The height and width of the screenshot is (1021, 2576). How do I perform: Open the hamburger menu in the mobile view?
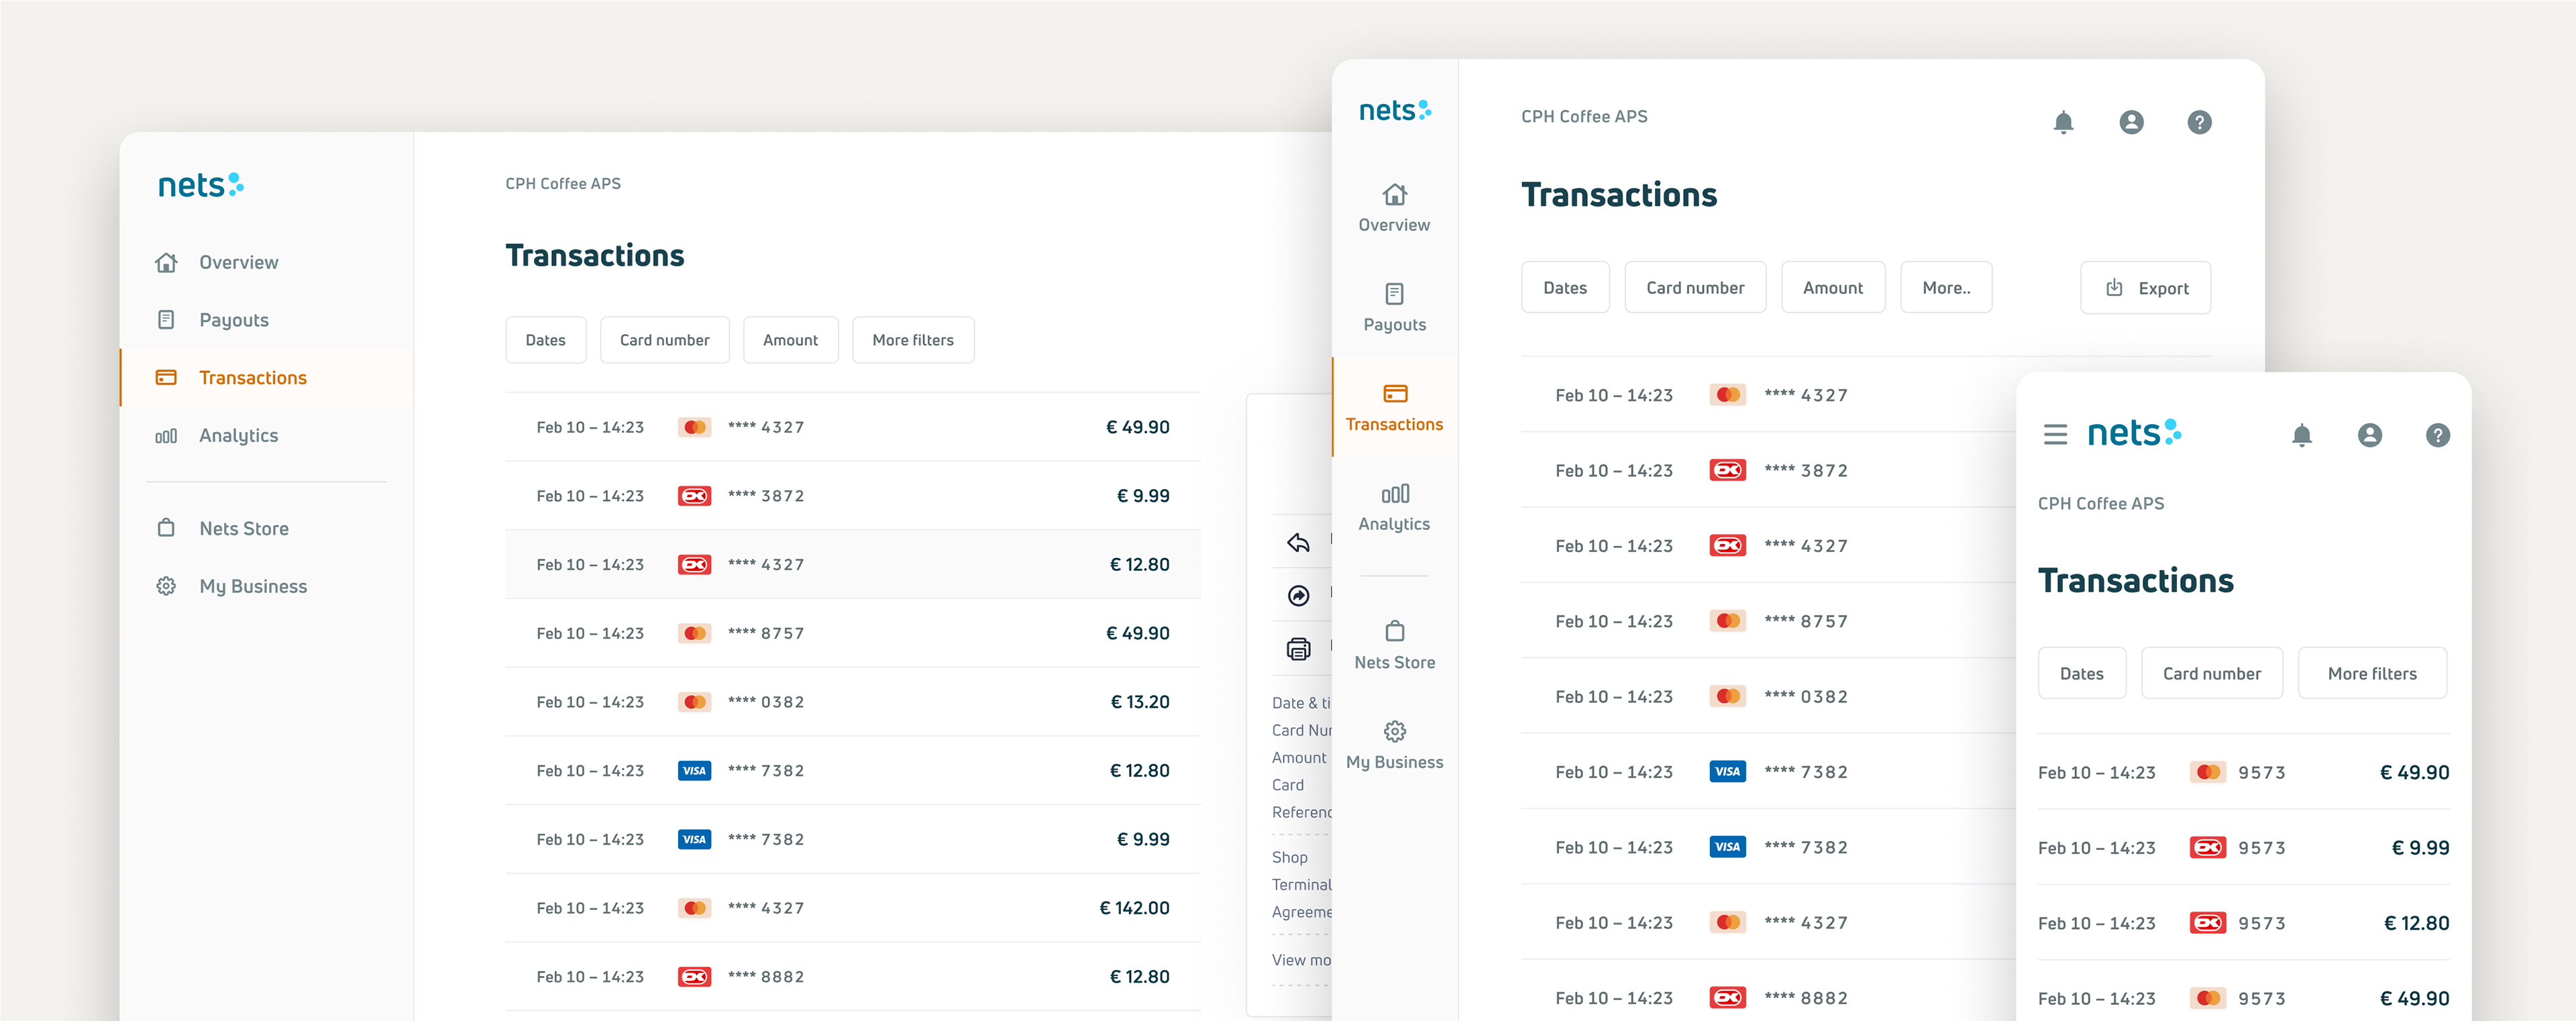pyautogui.click(x=2055, y=435)
